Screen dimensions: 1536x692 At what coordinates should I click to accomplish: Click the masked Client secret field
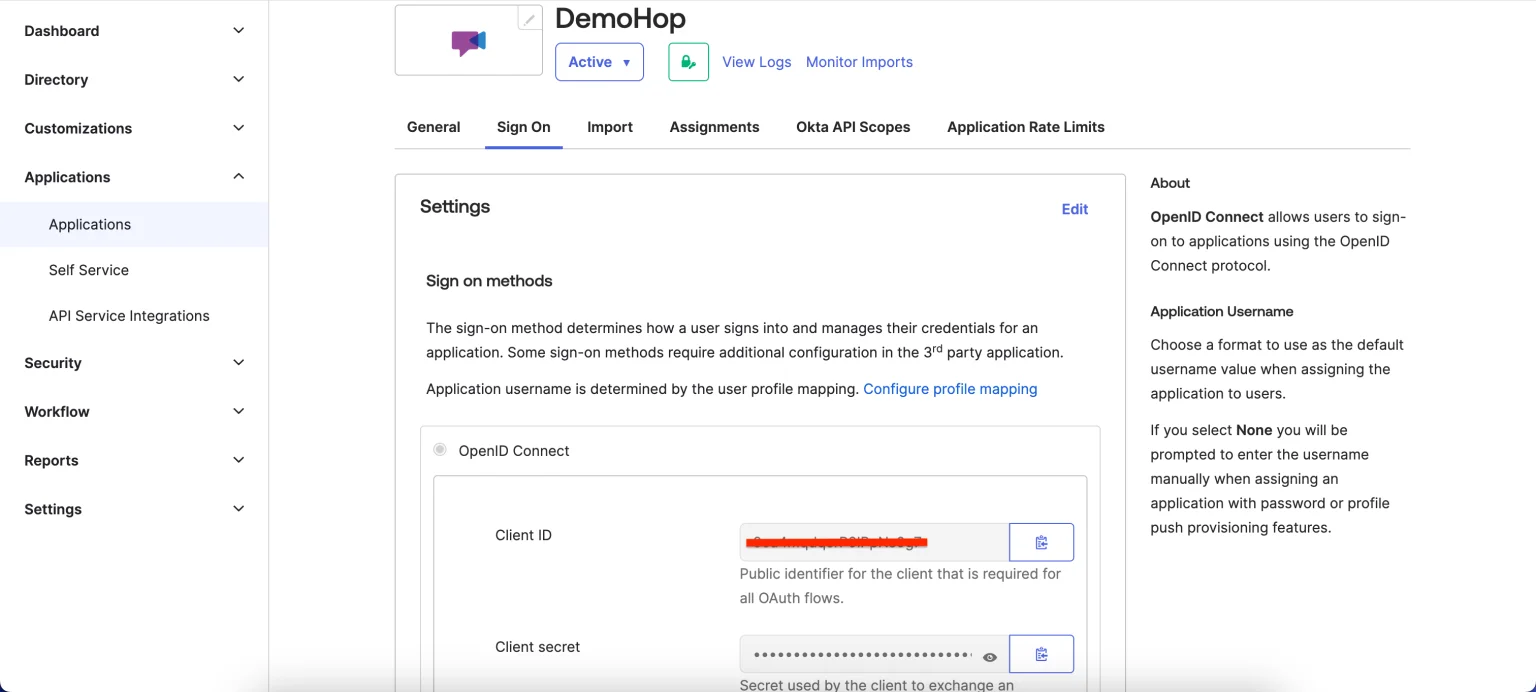[874, 654]
